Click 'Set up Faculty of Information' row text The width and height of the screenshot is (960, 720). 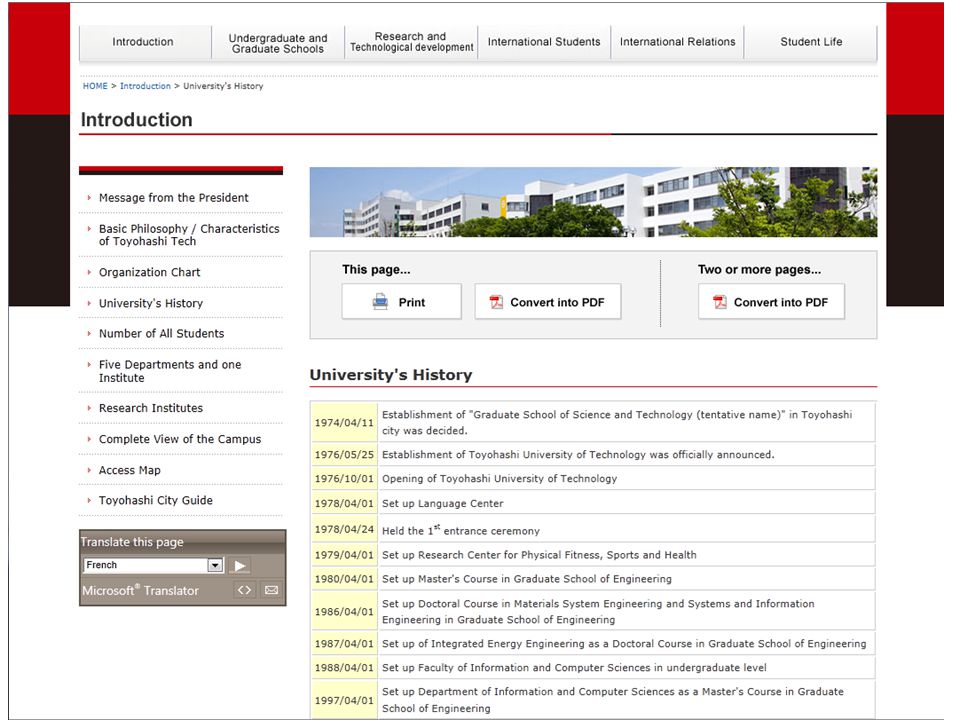point(574,668)
